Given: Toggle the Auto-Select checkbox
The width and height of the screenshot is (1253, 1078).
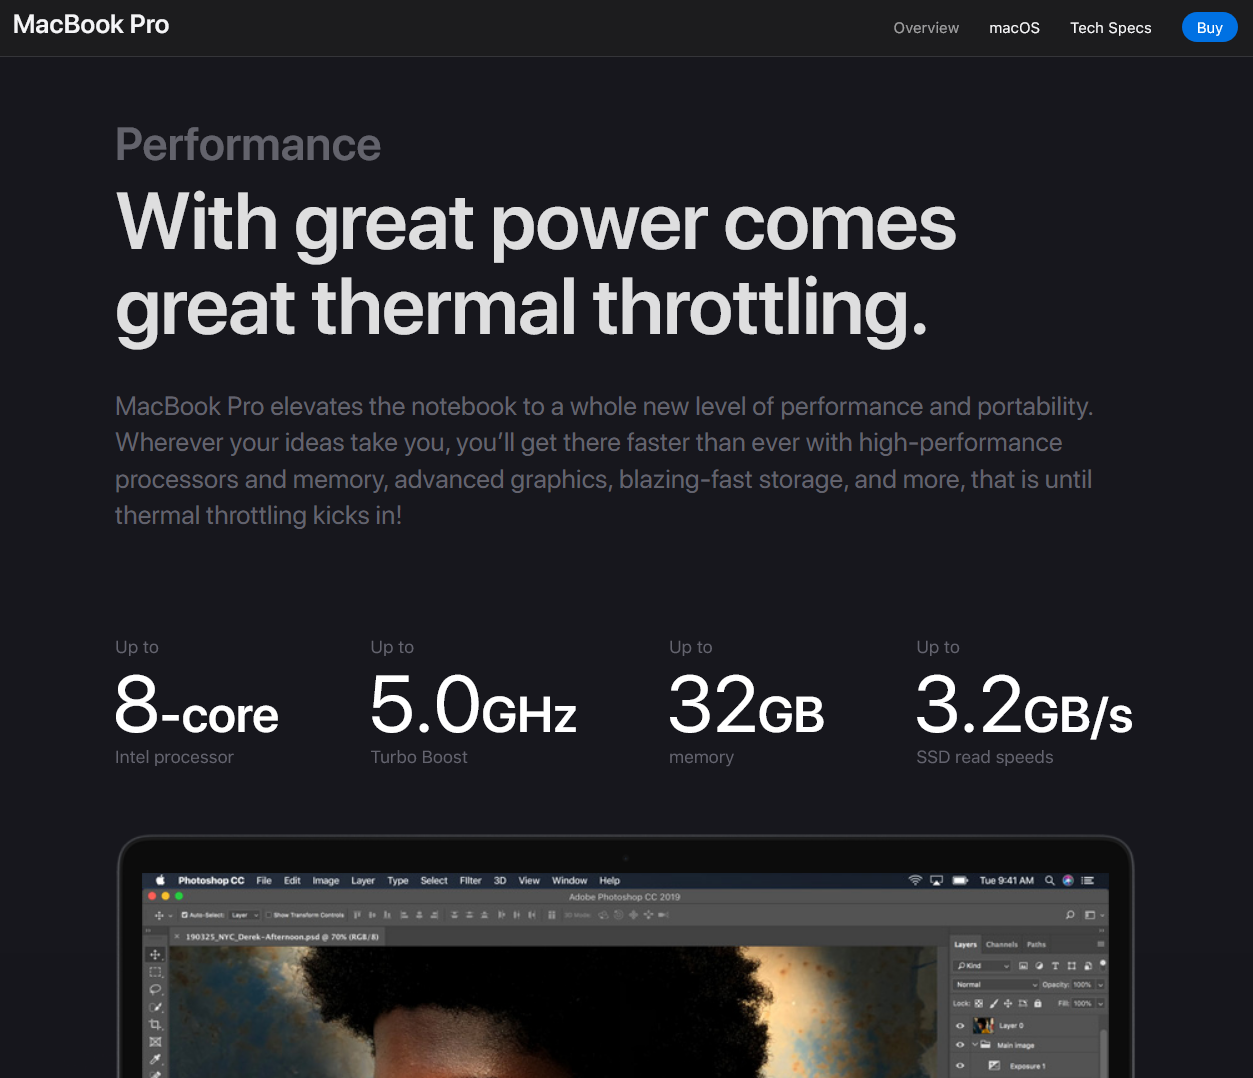Looking at the screenshot, I should [x=185, y=915].
